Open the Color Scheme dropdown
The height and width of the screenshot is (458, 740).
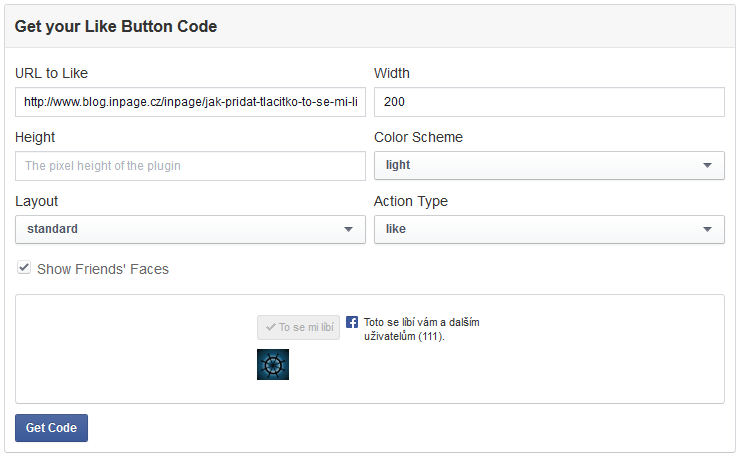point(549,165)
